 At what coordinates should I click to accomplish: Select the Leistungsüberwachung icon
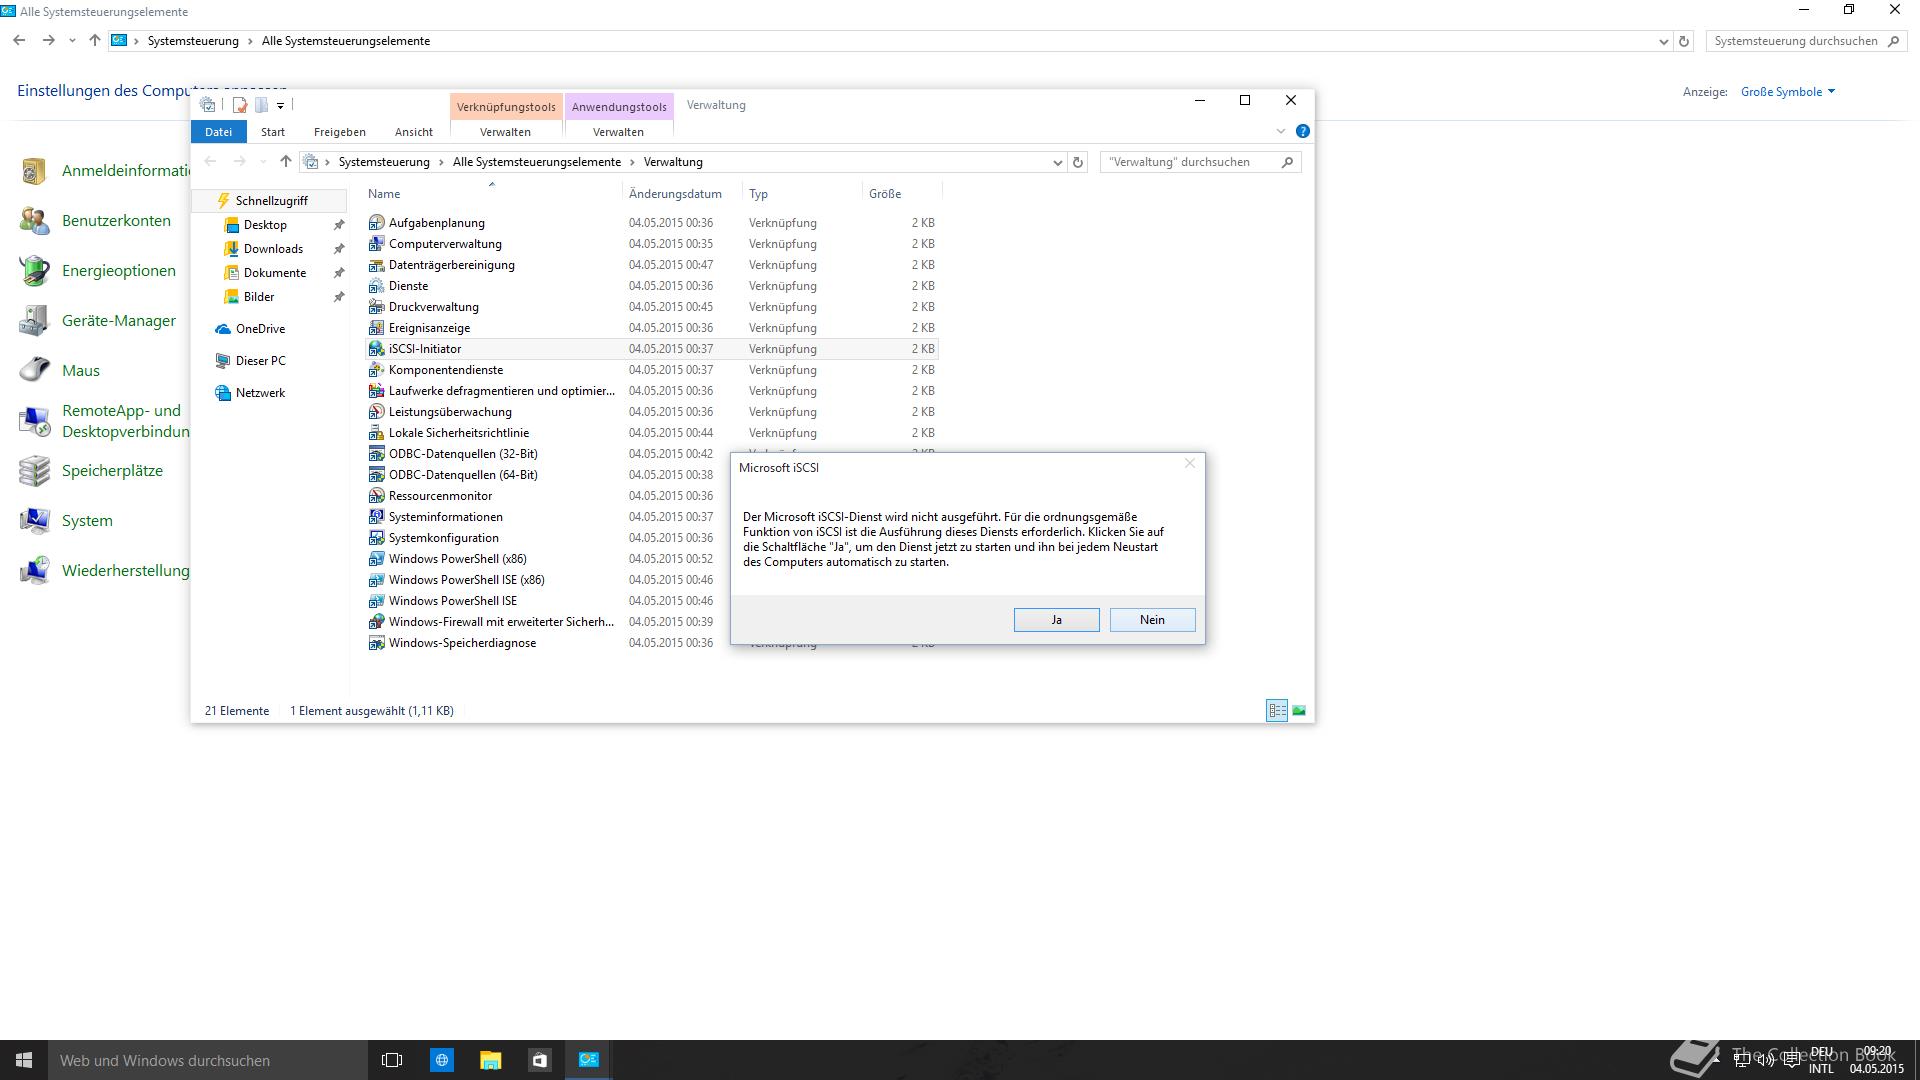tap(376, 412)
